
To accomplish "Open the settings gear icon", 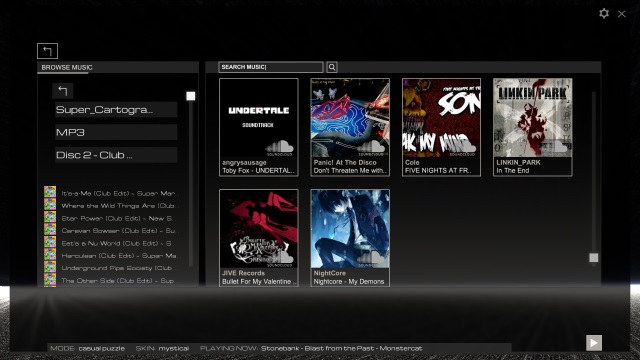I will point(604,13).
